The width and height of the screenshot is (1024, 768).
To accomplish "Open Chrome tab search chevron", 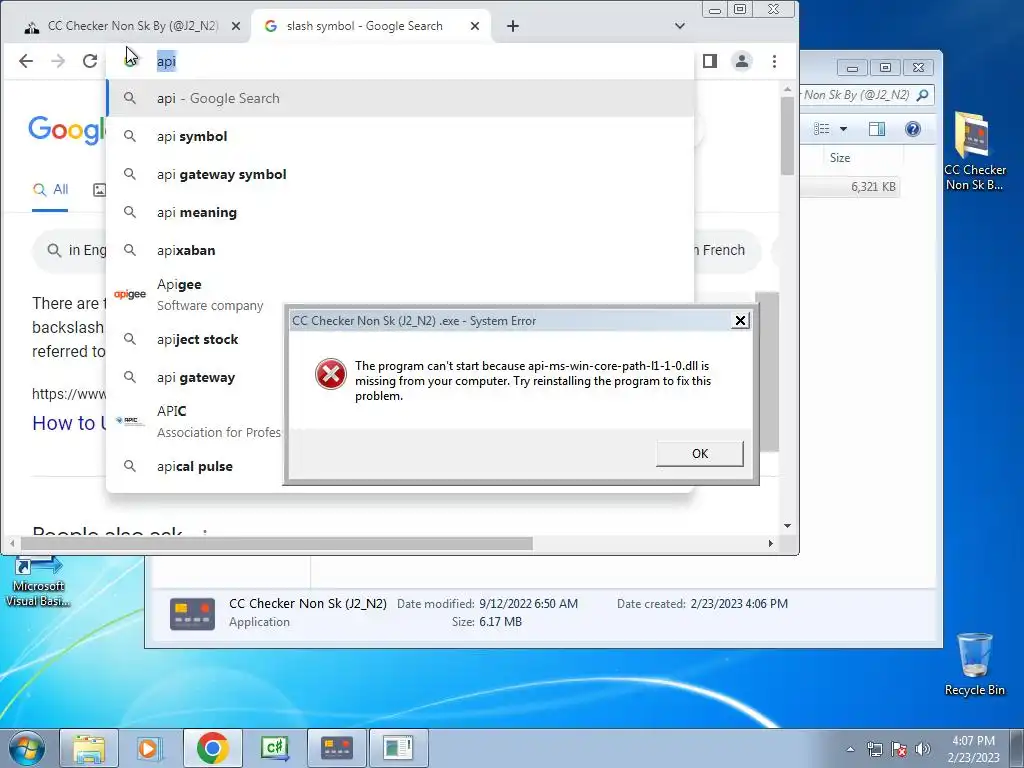I will (680, 26).
